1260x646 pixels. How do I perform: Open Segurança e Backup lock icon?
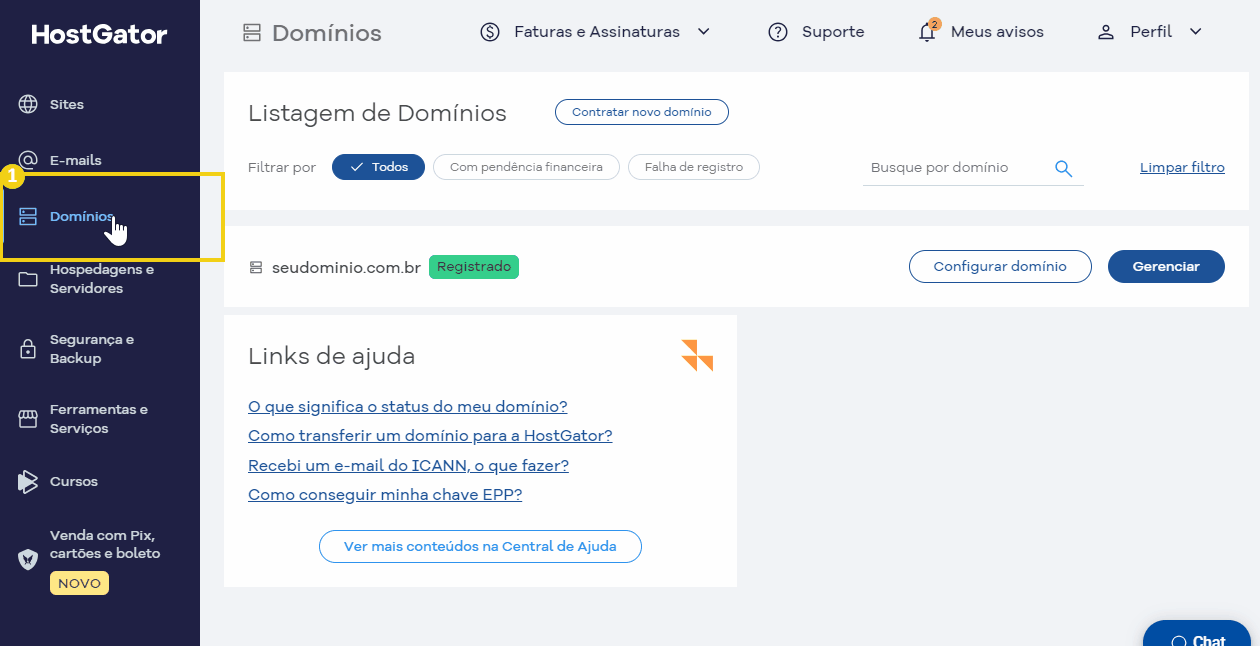pos(28,349)
